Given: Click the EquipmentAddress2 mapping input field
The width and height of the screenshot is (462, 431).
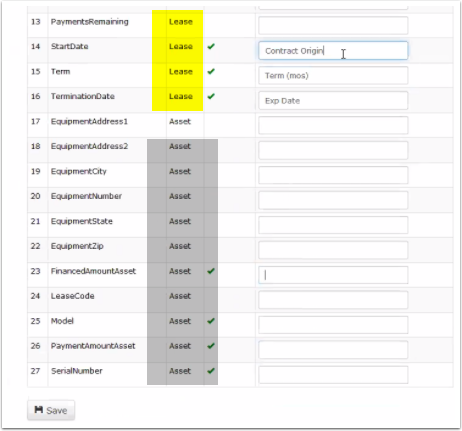Looking at the screenshot, I should point(333,150).
